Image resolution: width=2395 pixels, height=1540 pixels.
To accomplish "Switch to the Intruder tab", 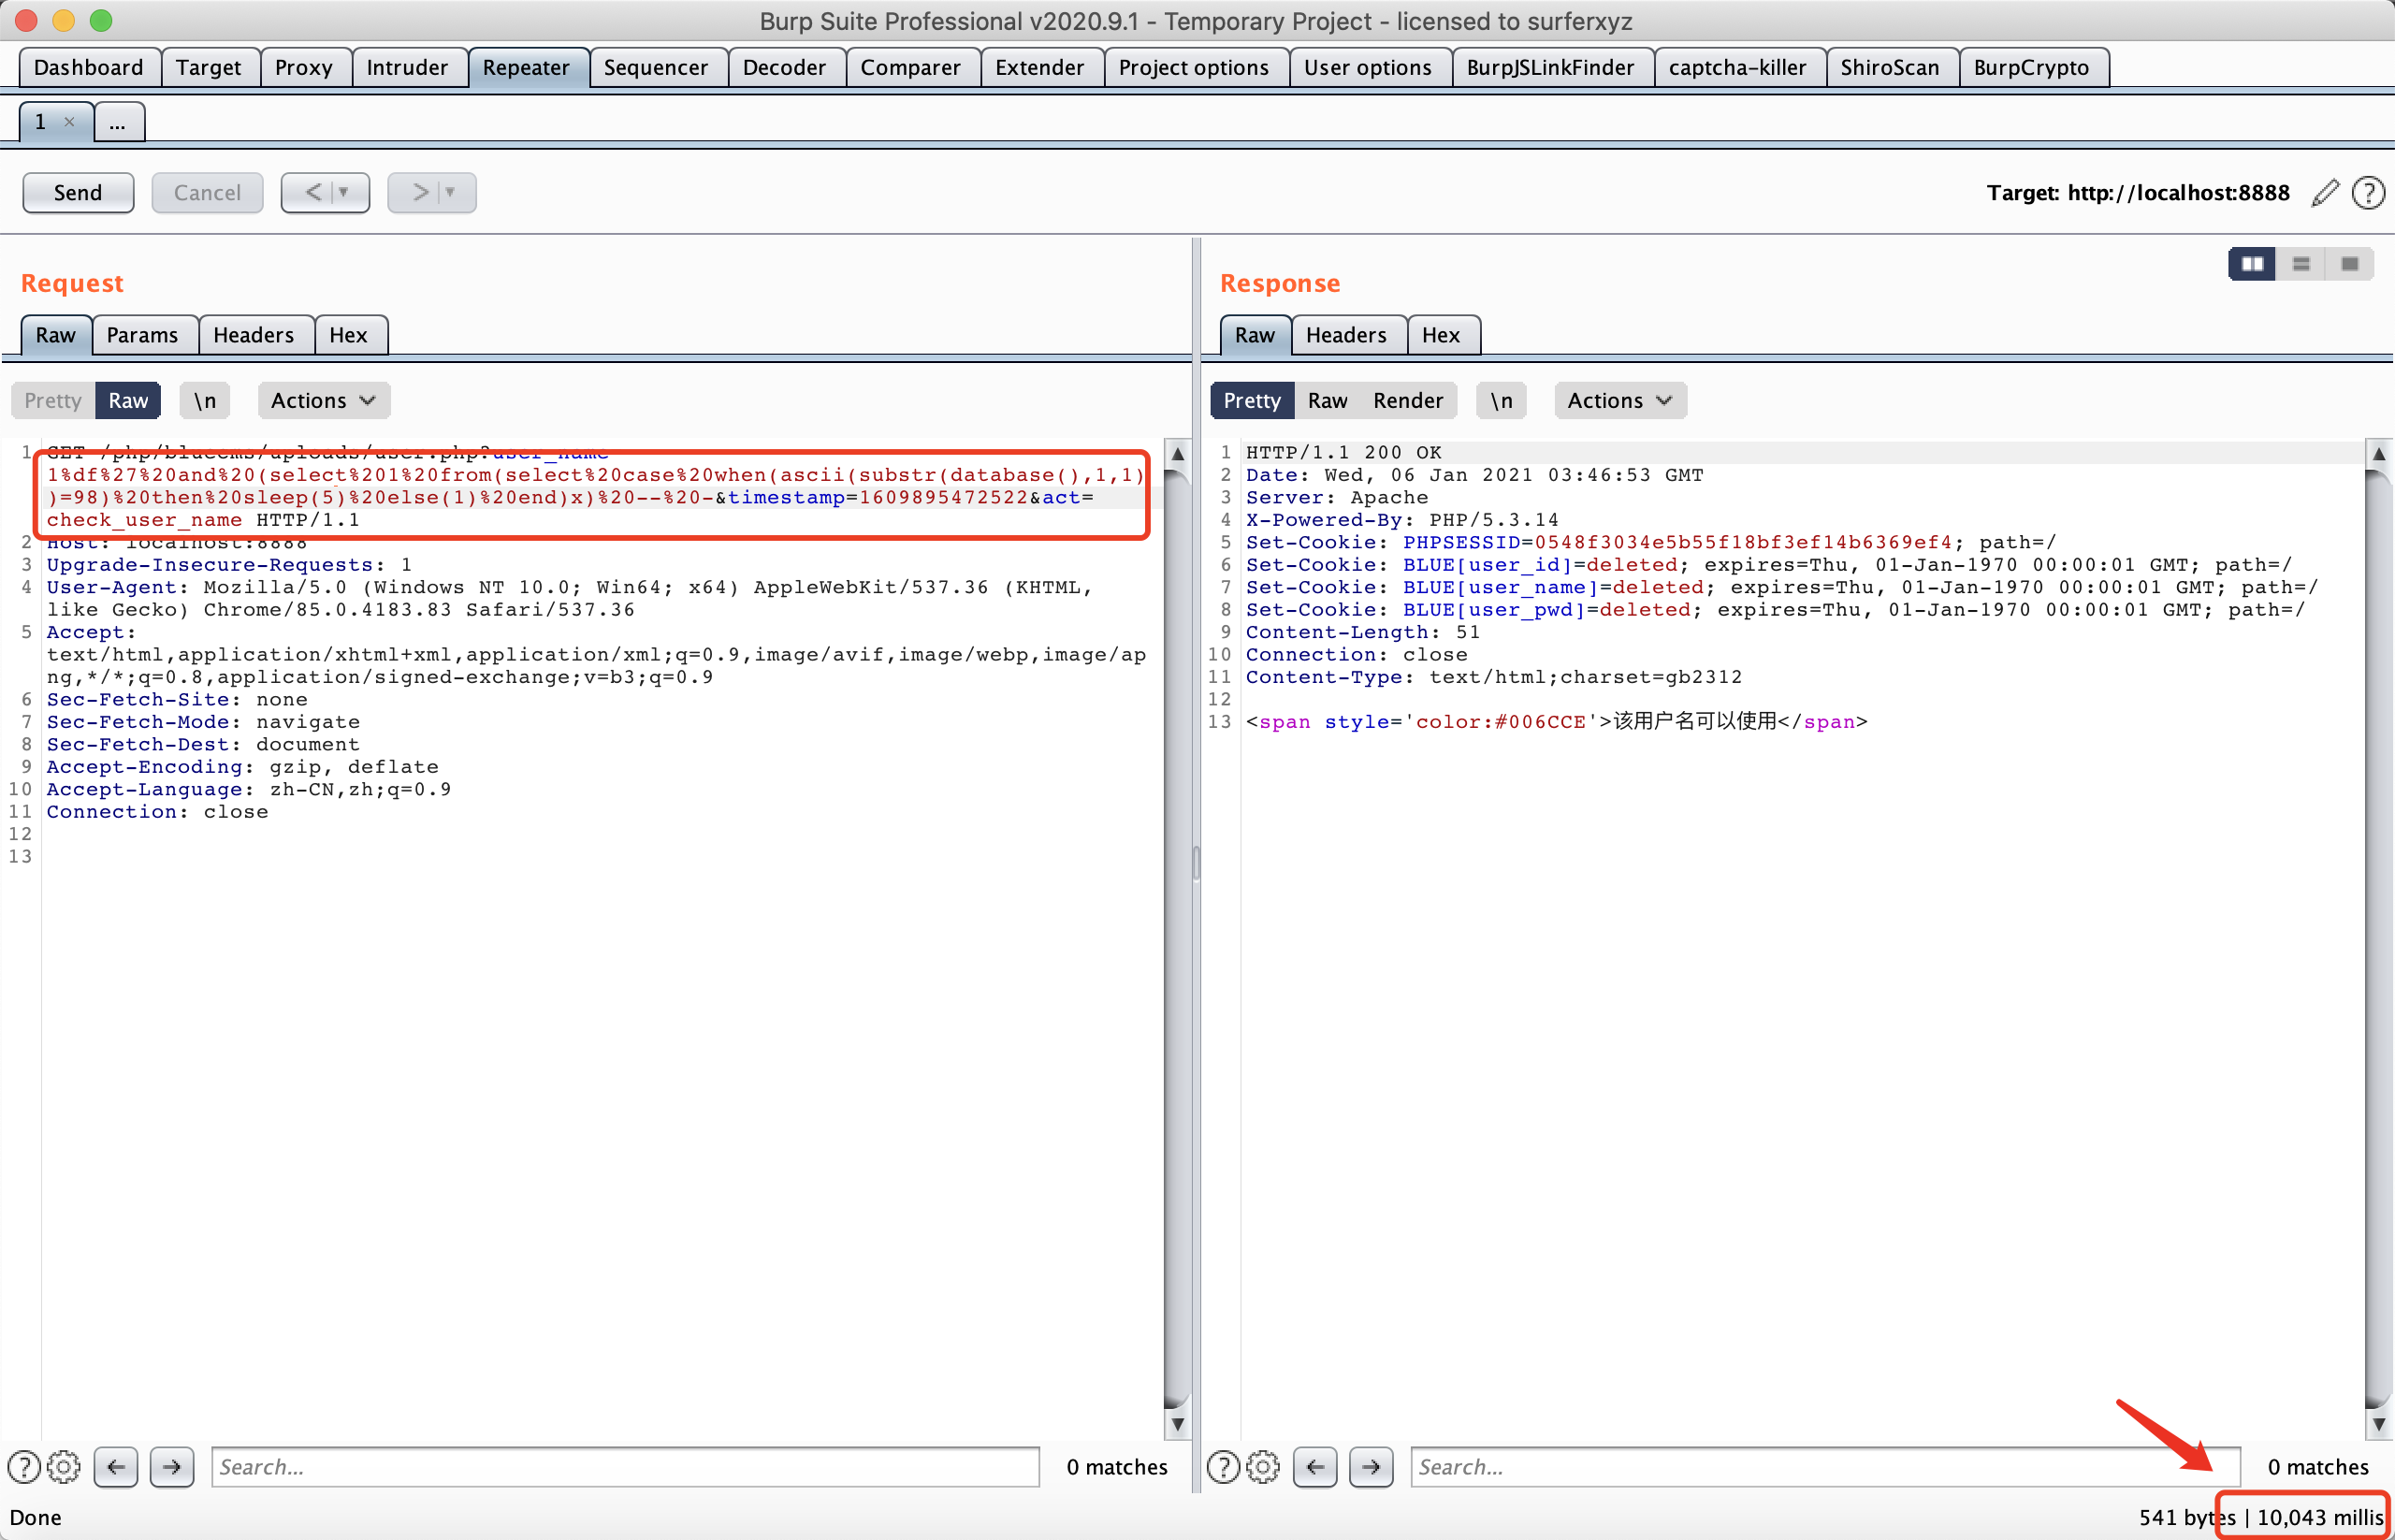I will click(x=407, y=67).
